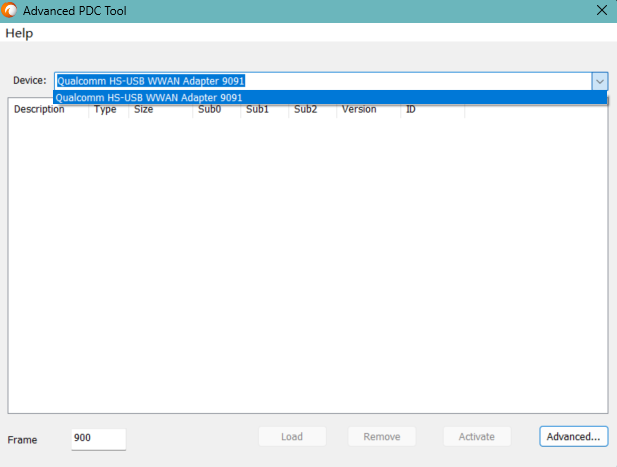Click the Device: label
This screenshot has height=467, width=617.
pos(30,81)
